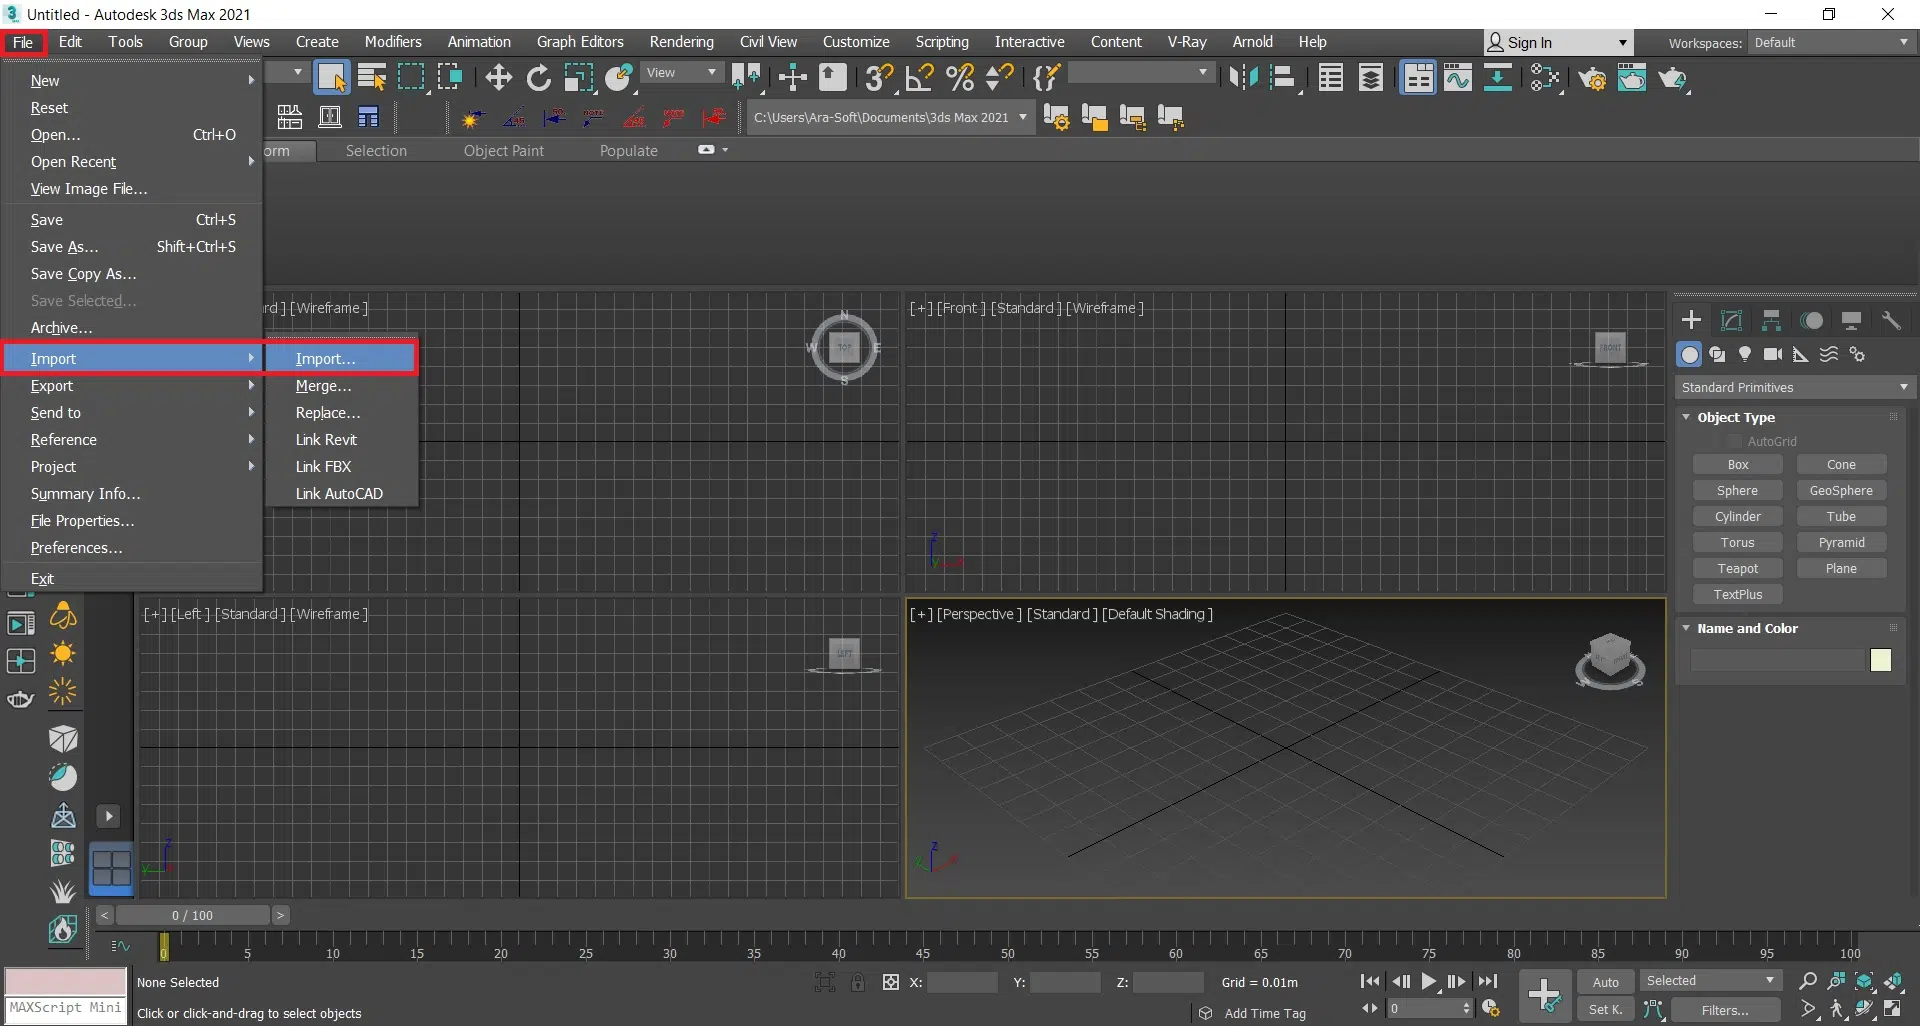Open the Utilities wrench panel icon
This screenshot has width=1920, height=1026.
1891,320
